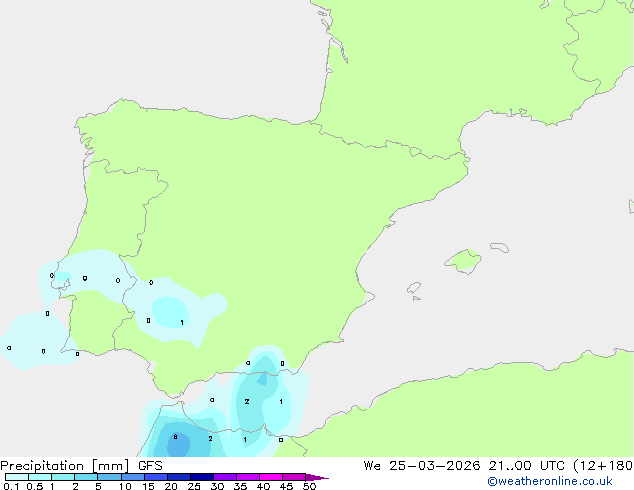Click the 'Precipitation [mm]' legend title
The image size is (634, 490).
pyautogui.click(x=64, y=466)
